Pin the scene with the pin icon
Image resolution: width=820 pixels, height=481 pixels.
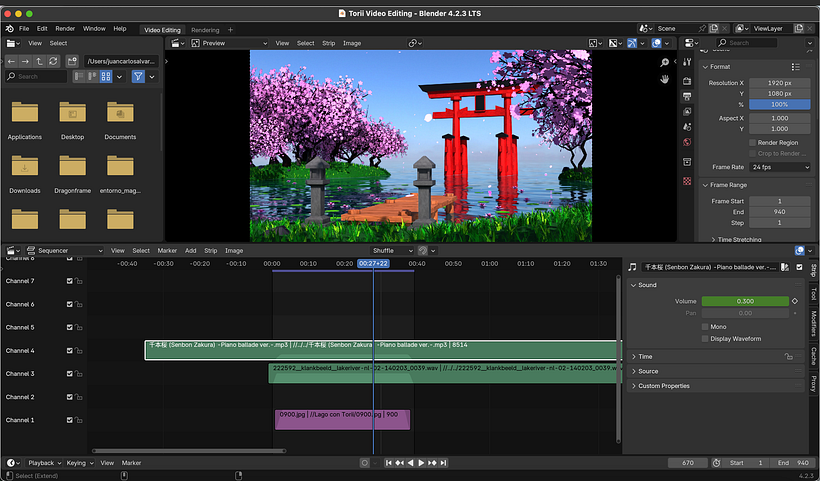[x=702, y=29]
